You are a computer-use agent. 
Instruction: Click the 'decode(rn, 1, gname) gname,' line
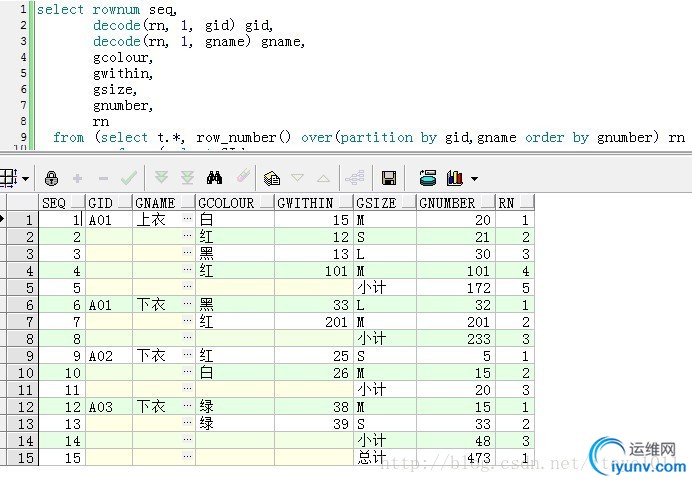(x=199, y=42)
